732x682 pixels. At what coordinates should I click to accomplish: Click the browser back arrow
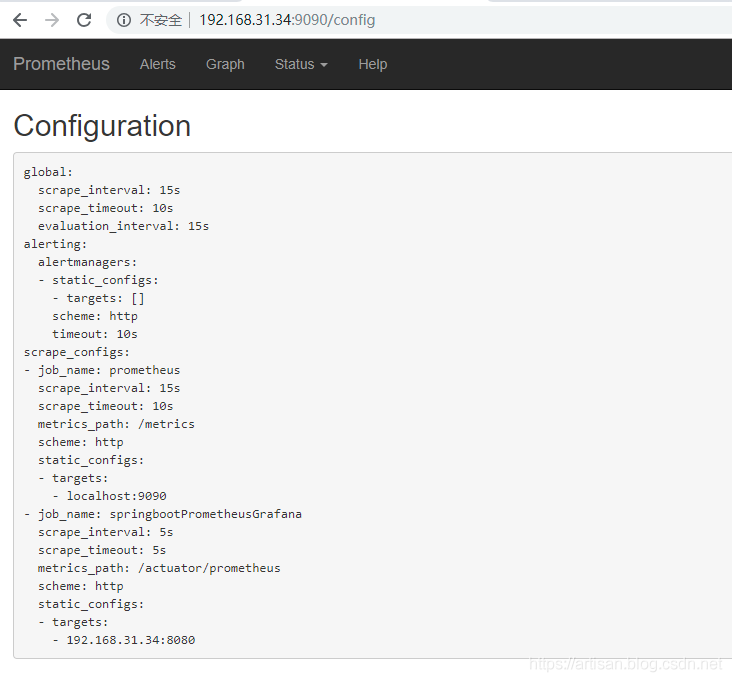pos(20,20)
